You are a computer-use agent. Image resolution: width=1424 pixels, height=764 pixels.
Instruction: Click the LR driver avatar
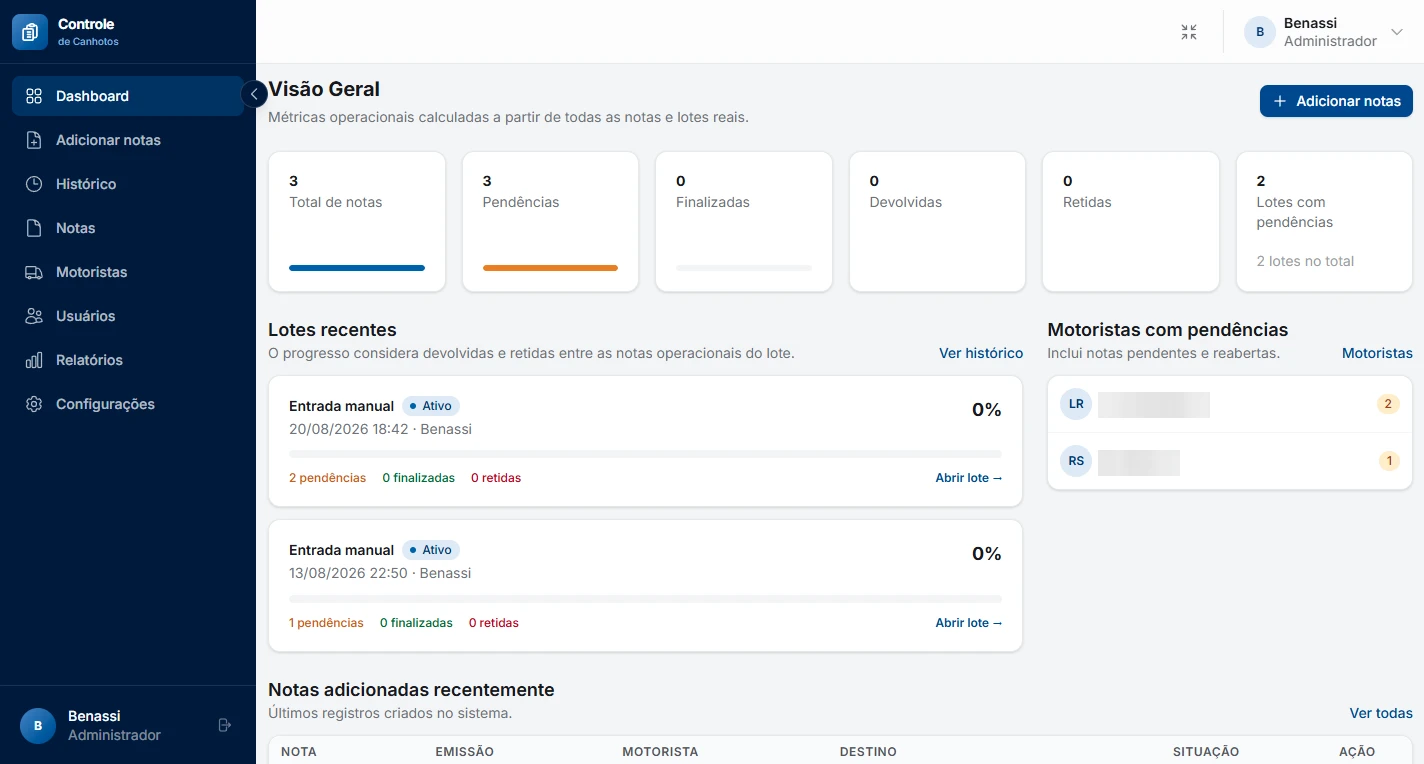[1076, 404]
